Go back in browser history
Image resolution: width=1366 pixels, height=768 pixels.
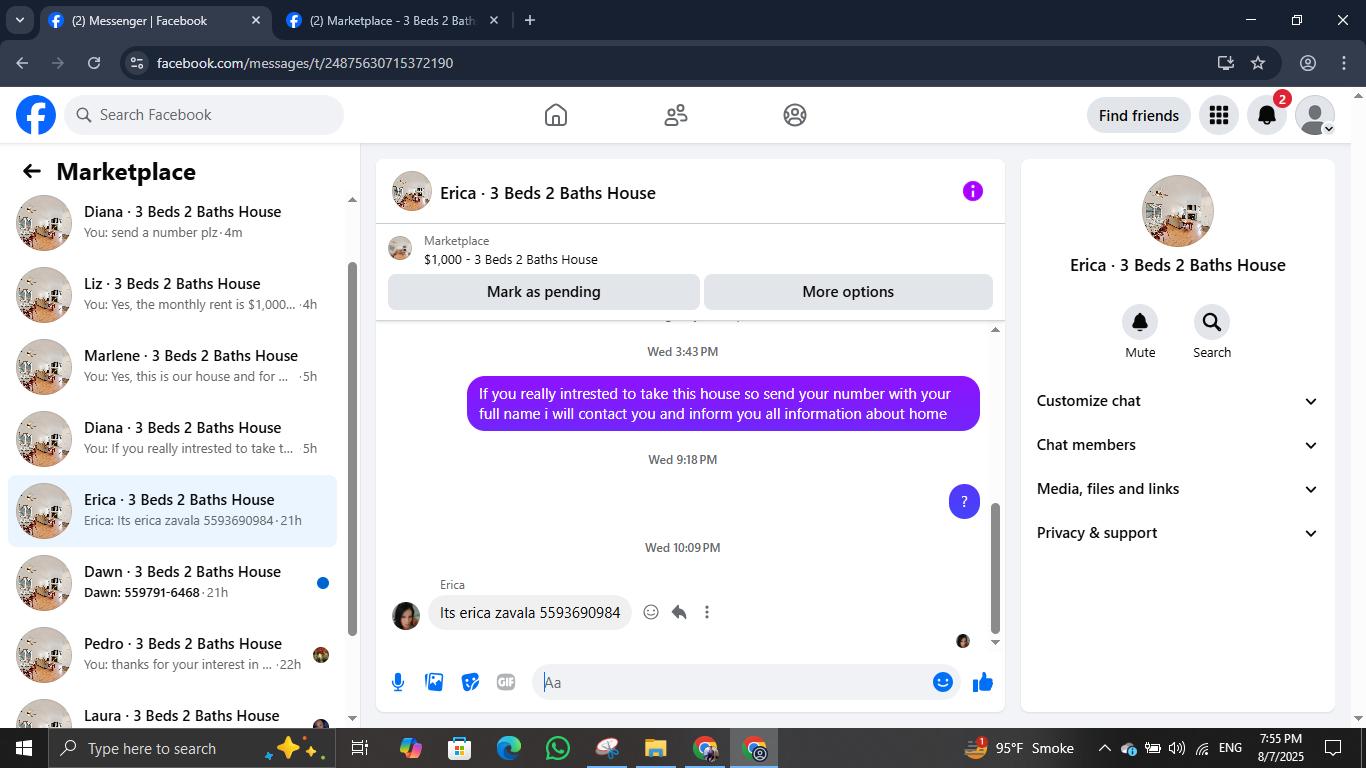pos(23,63)
